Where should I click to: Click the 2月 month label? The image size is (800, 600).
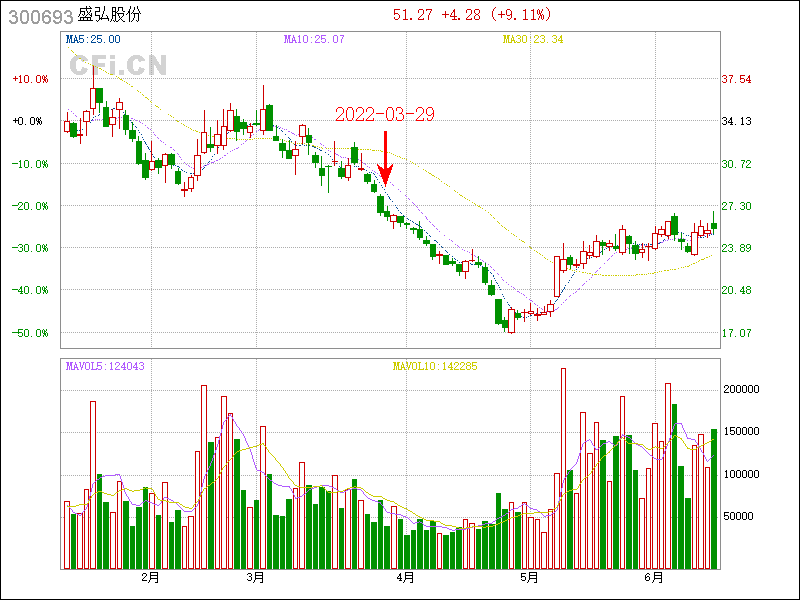pyautogui.click(x=151, y=578)
